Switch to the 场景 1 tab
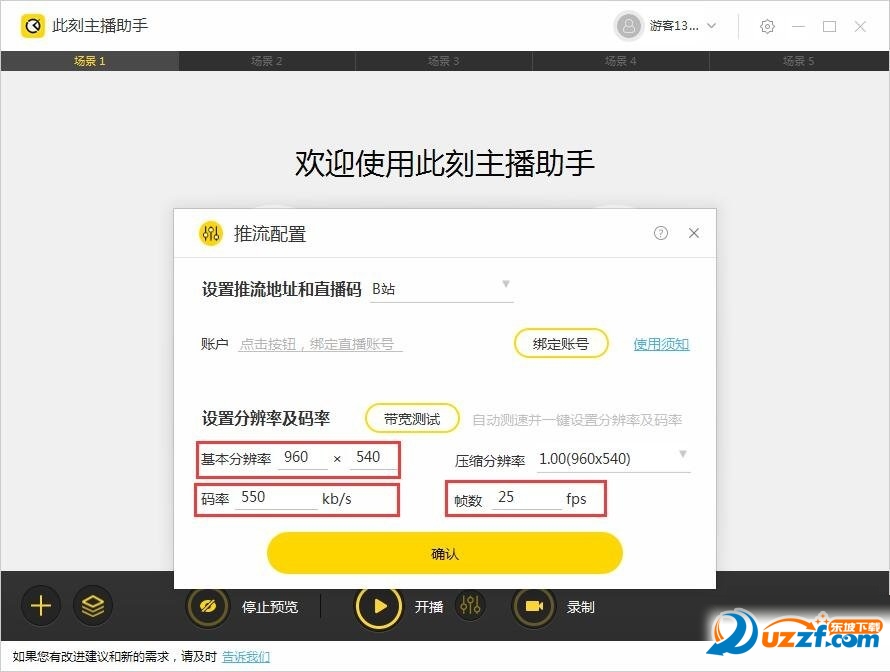The width and height of the screenshot is (890, 672). (x=90, y=61)
